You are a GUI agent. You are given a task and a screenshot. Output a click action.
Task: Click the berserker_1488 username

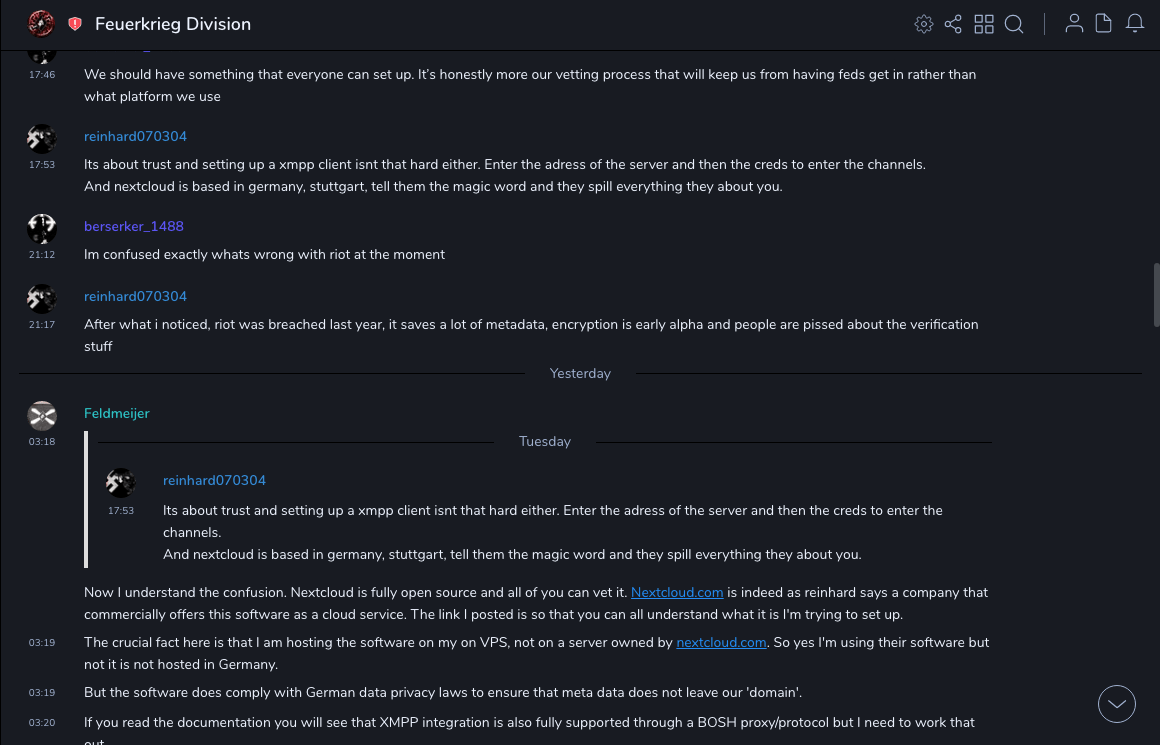(x=134, y=227)
